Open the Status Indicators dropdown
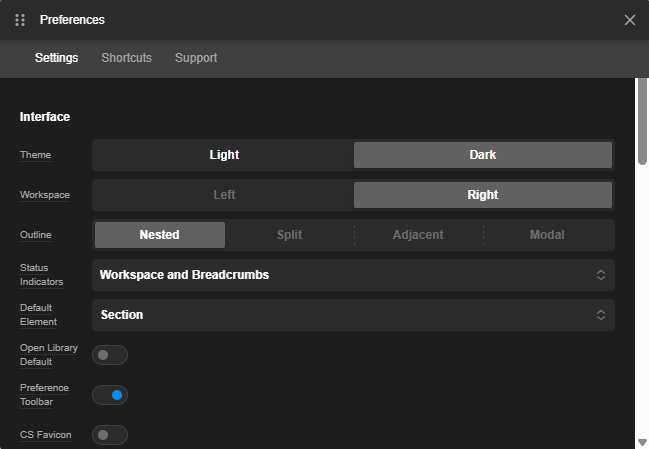 pyautogui.click(x=353, y=275)
